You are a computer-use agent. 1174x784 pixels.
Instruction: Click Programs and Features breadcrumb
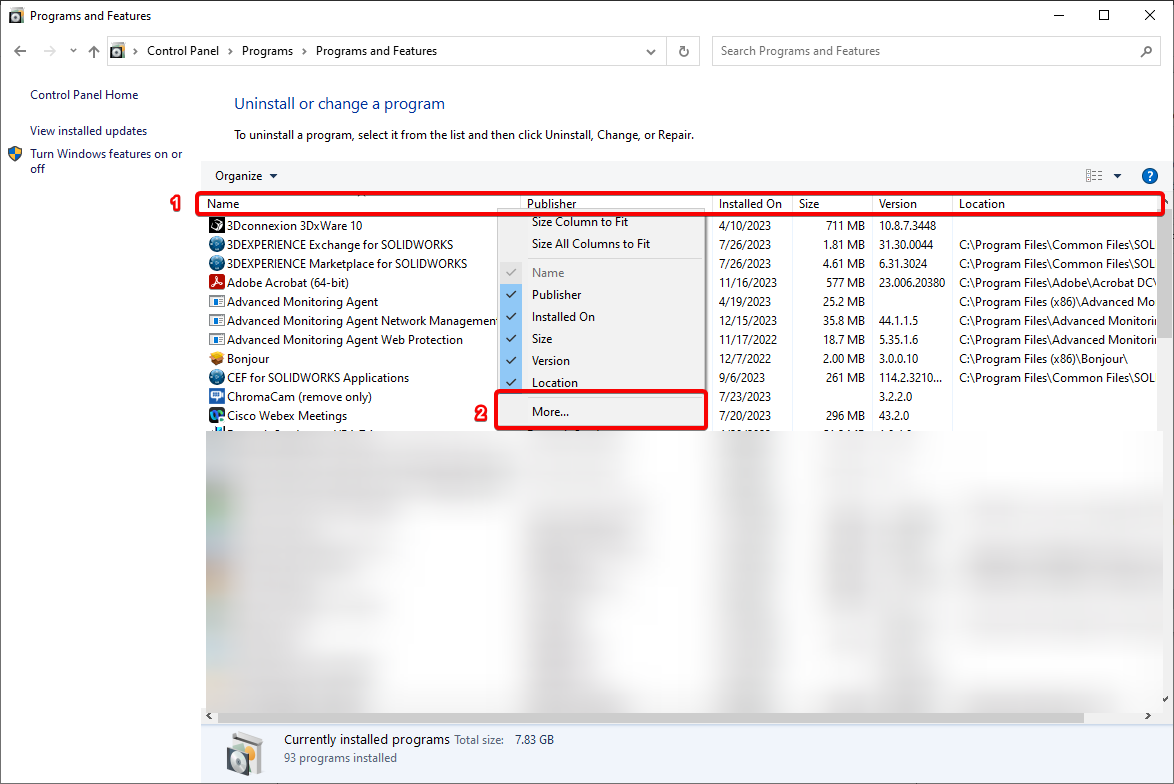(x=376, y=51)
